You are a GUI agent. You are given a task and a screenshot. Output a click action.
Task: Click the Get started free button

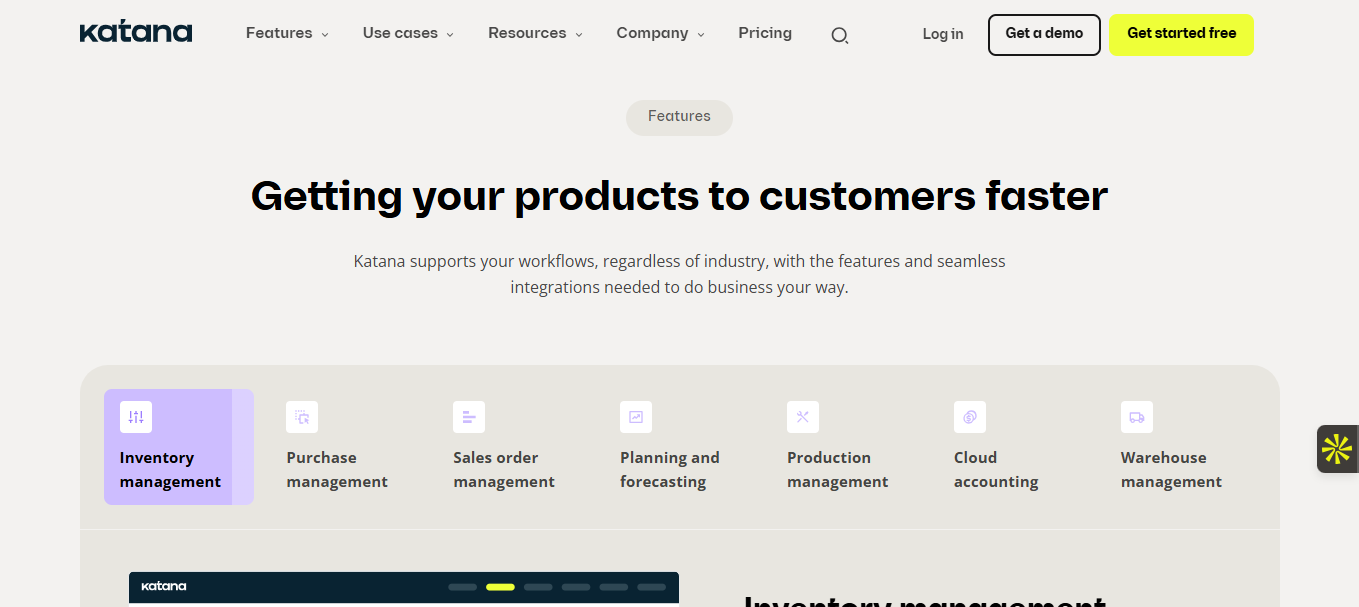point(1181,34)
